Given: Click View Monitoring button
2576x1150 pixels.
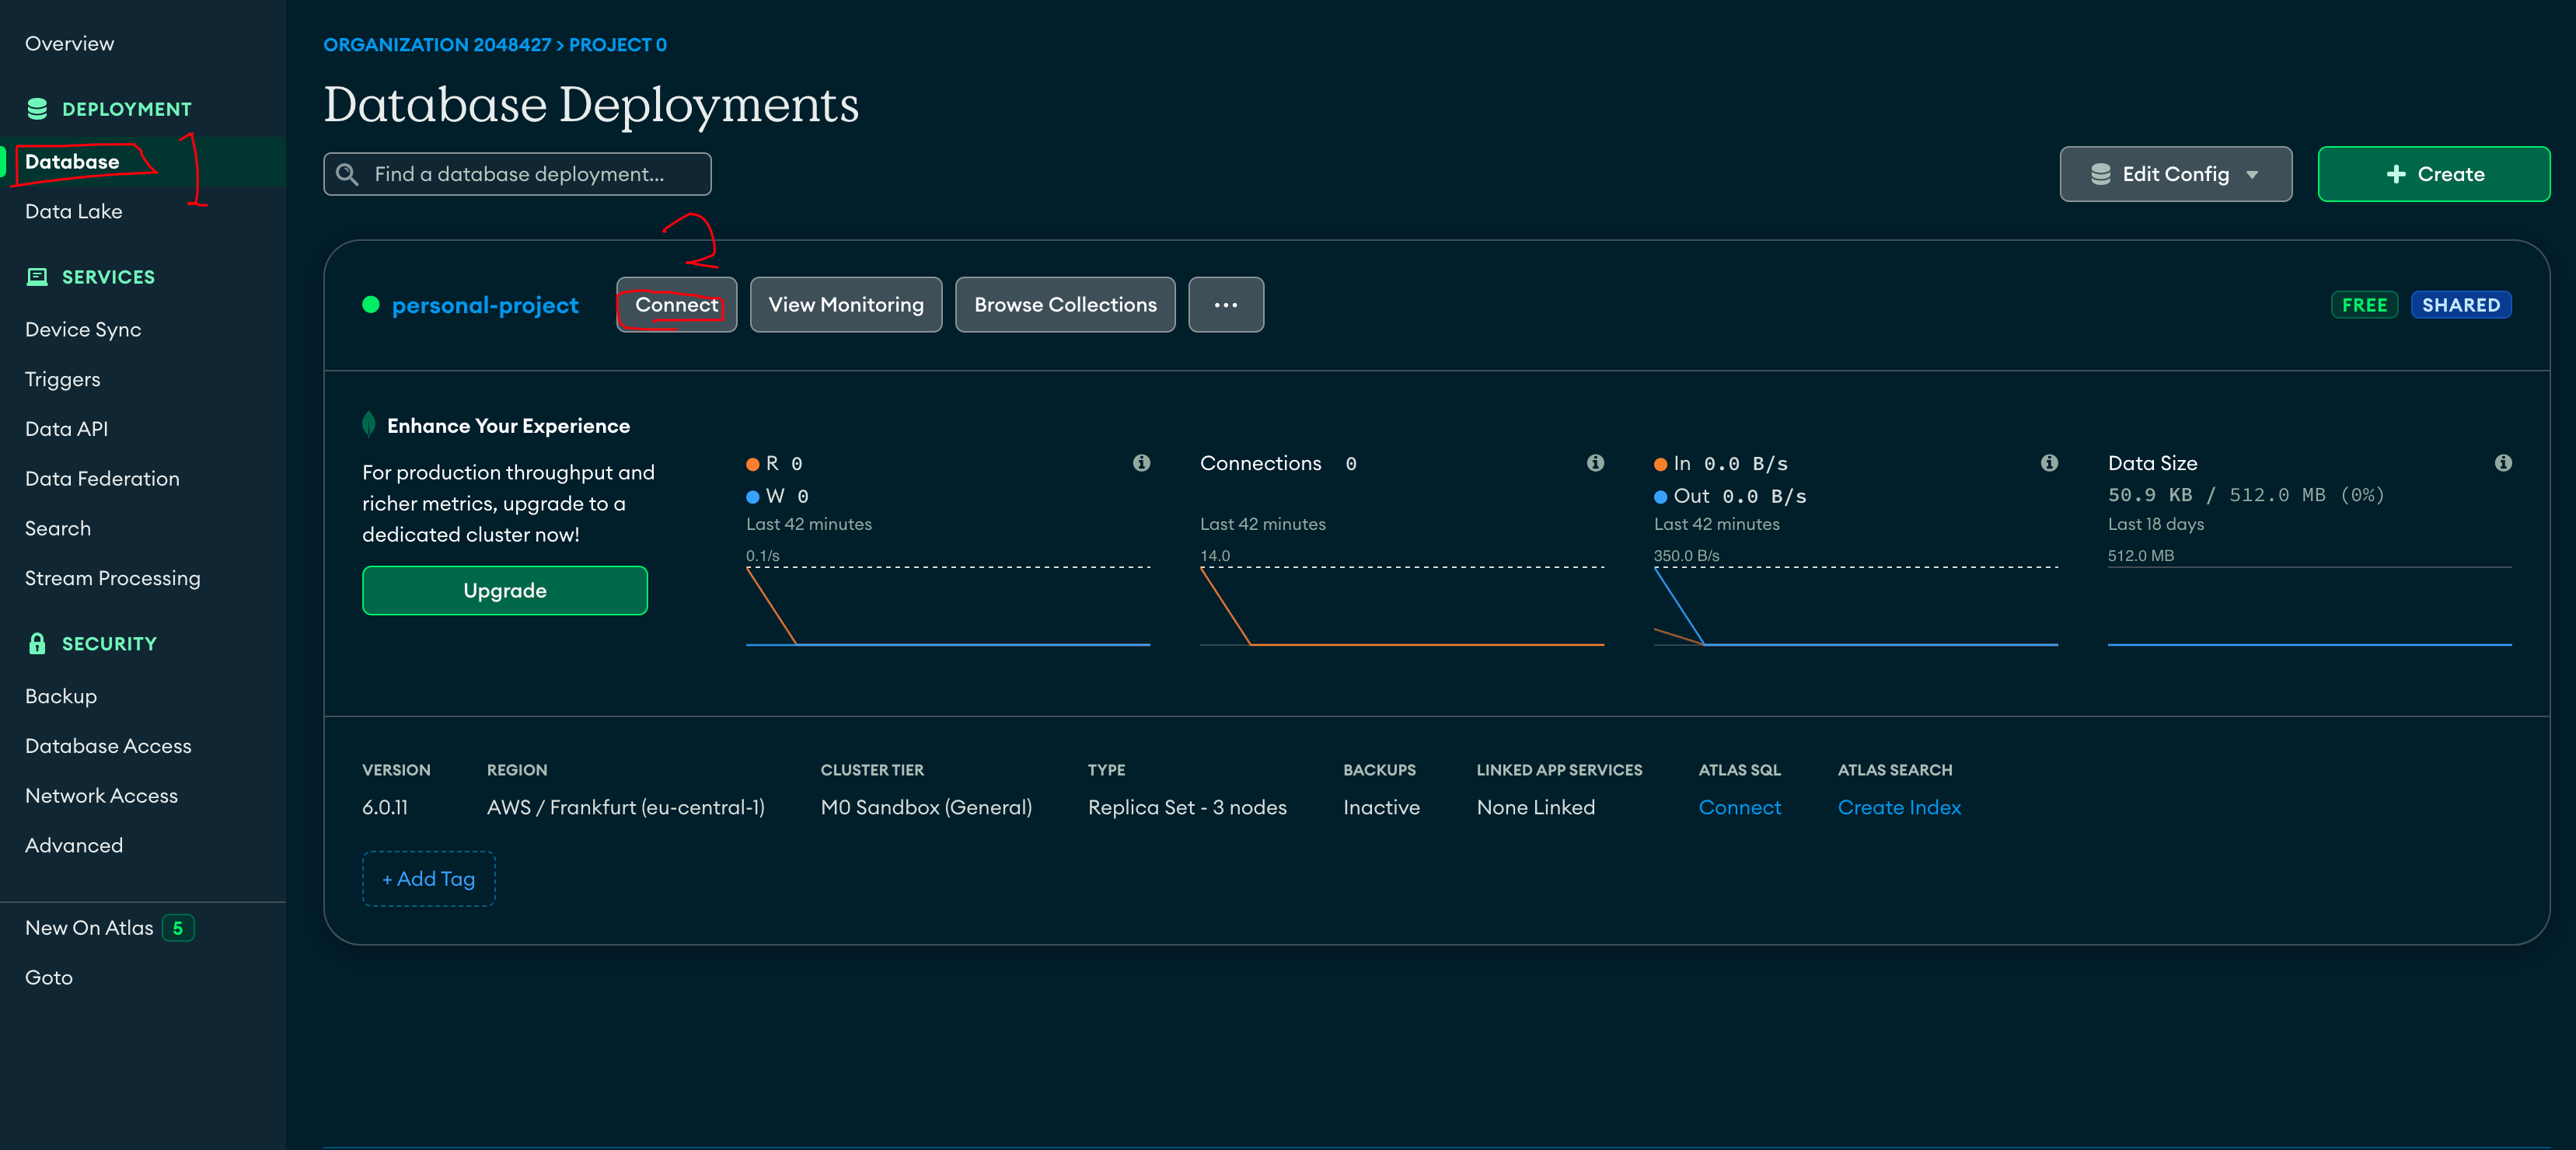Looking at the screenshot, I should tap(846, 305).
